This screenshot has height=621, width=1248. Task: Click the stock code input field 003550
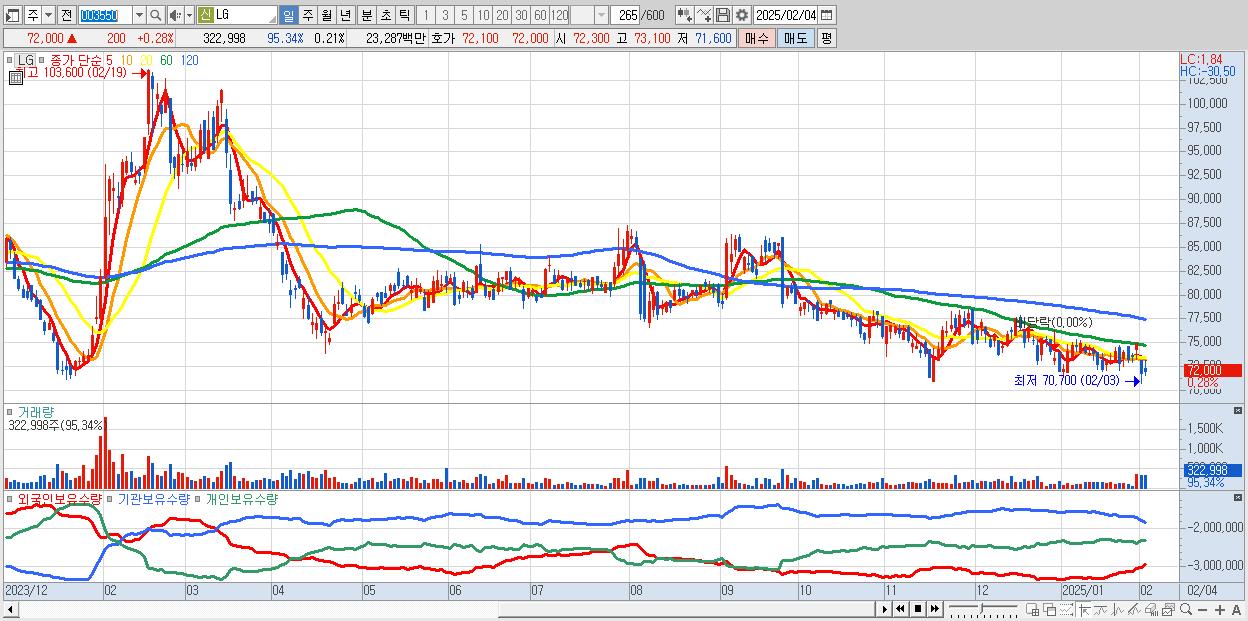(x=105, y=15)
